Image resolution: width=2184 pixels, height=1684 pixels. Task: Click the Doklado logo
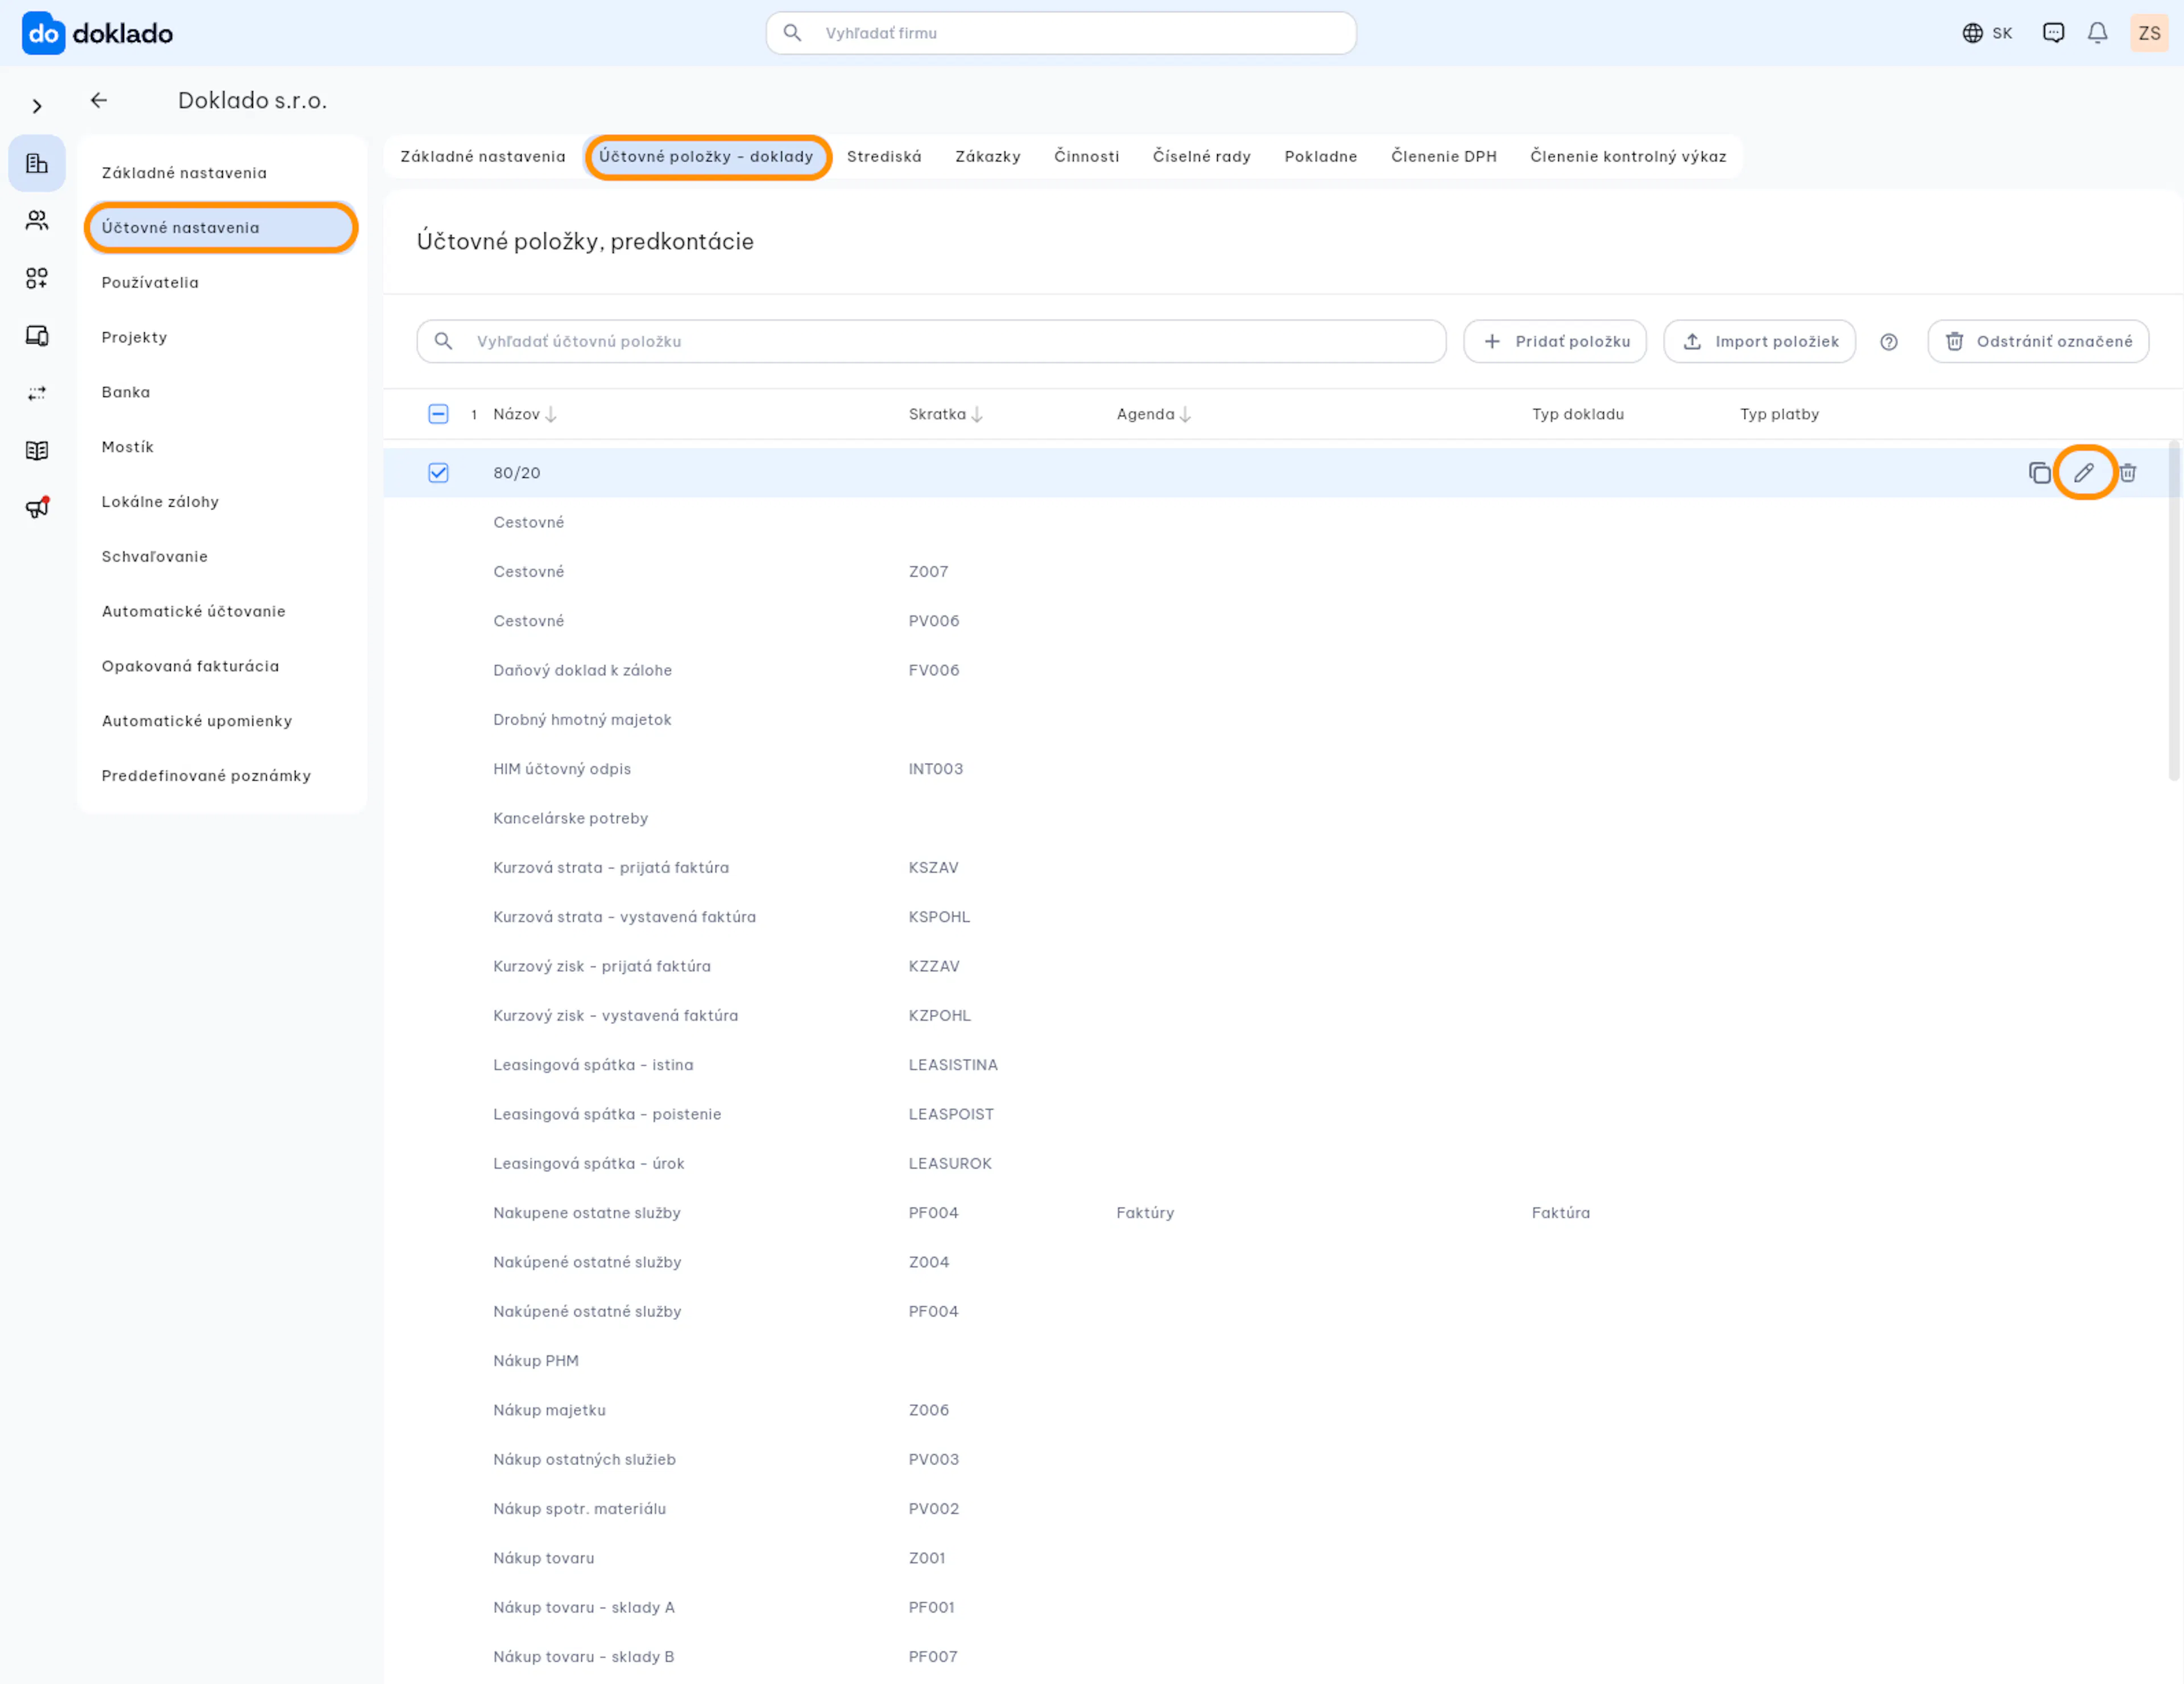pyautogui.click(x=97, y=33)
